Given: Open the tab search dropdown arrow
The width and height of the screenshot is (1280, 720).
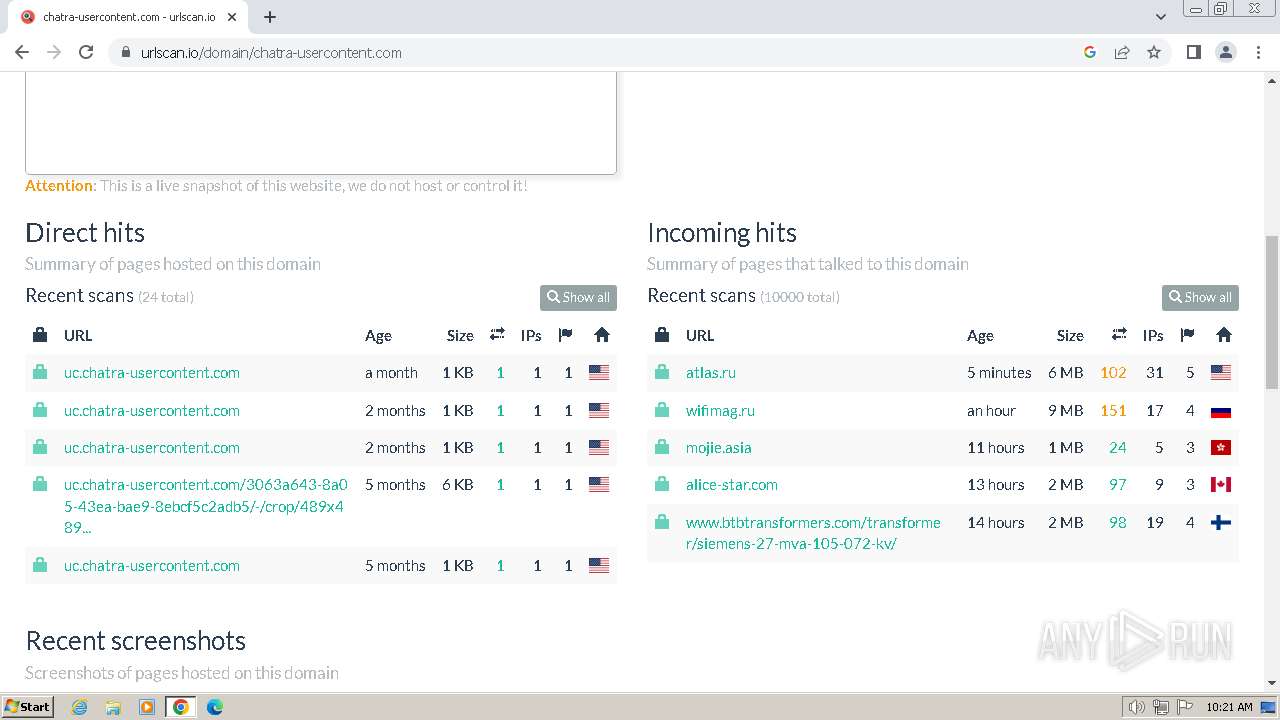Looking at the screenshot, I should 1161,17.
